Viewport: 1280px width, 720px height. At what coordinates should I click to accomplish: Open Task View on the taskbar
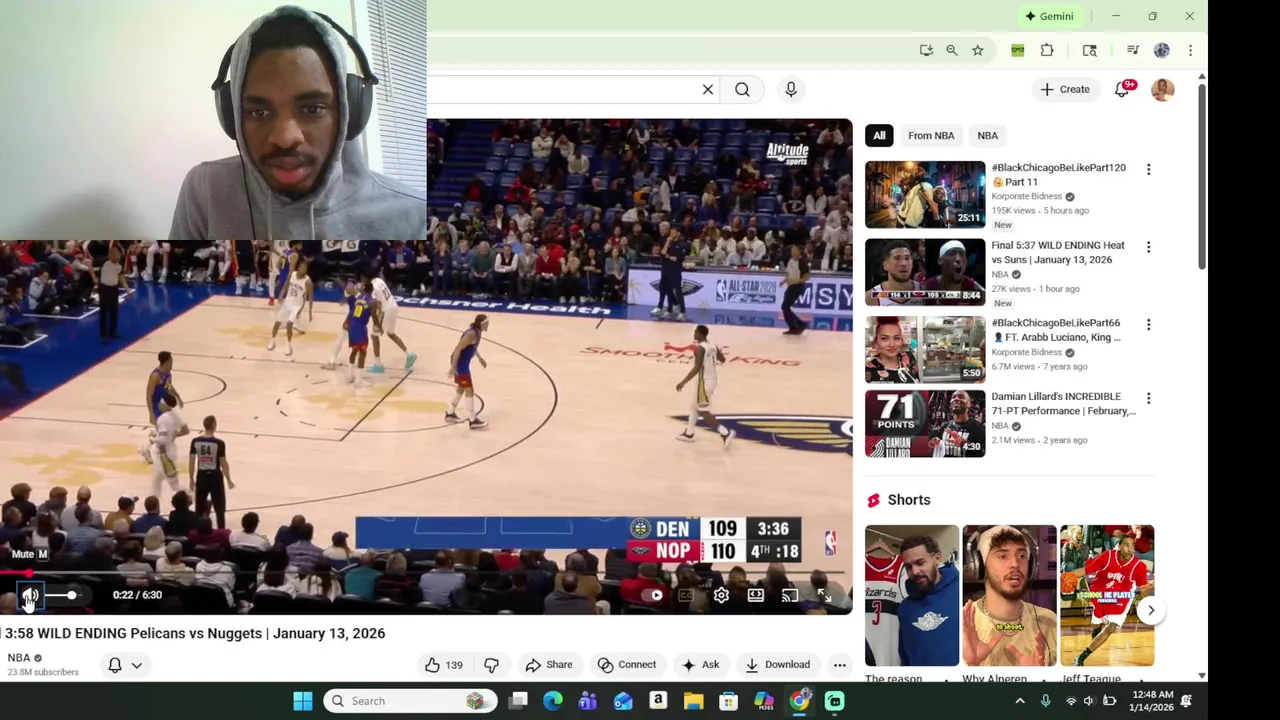click(x=518, y=701)
